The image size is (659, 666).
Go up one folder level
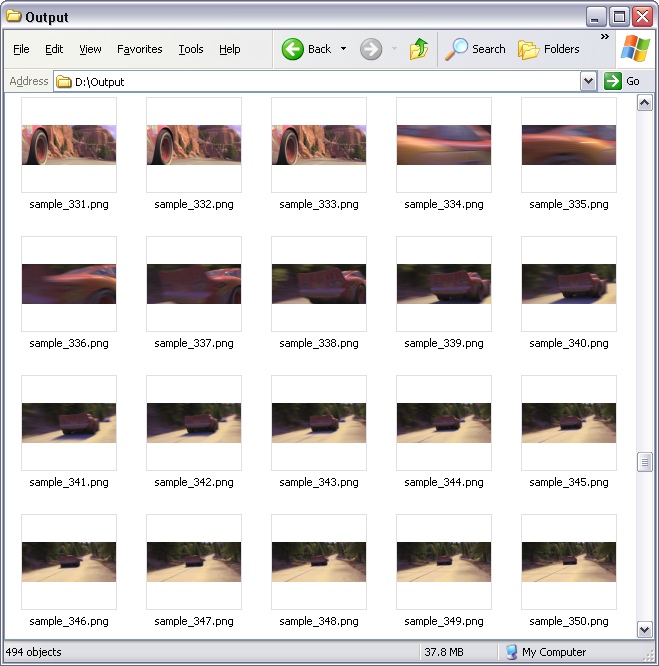click(419, 49)
